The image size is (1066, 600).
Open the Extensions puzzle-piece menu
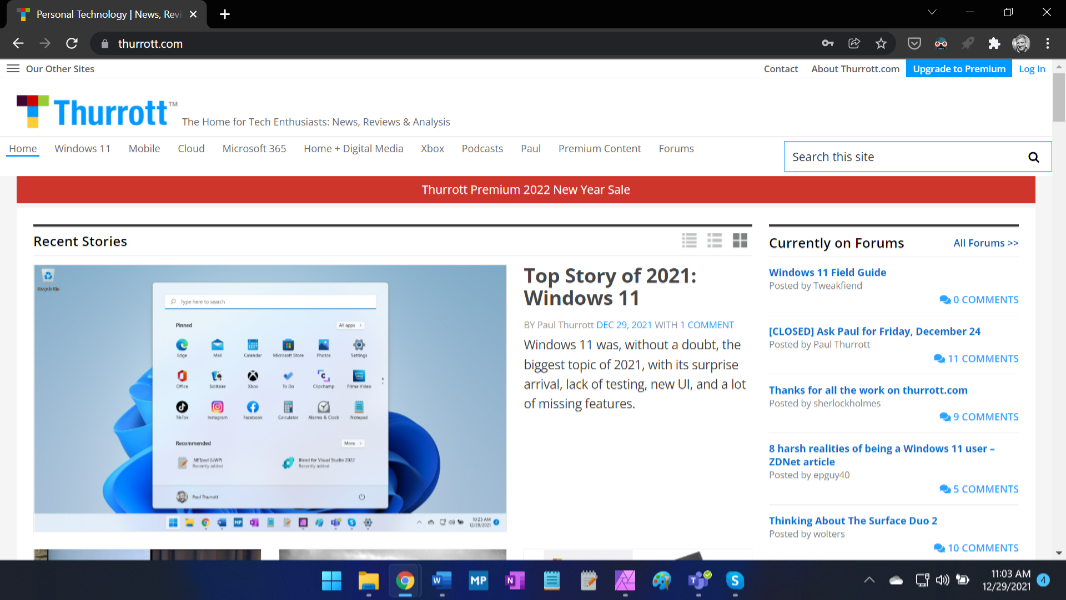[994, 44]
